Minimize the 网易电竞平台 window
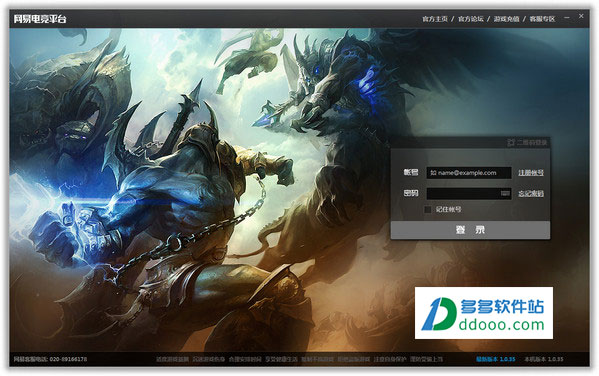The image size is (599, 376). 567,18
